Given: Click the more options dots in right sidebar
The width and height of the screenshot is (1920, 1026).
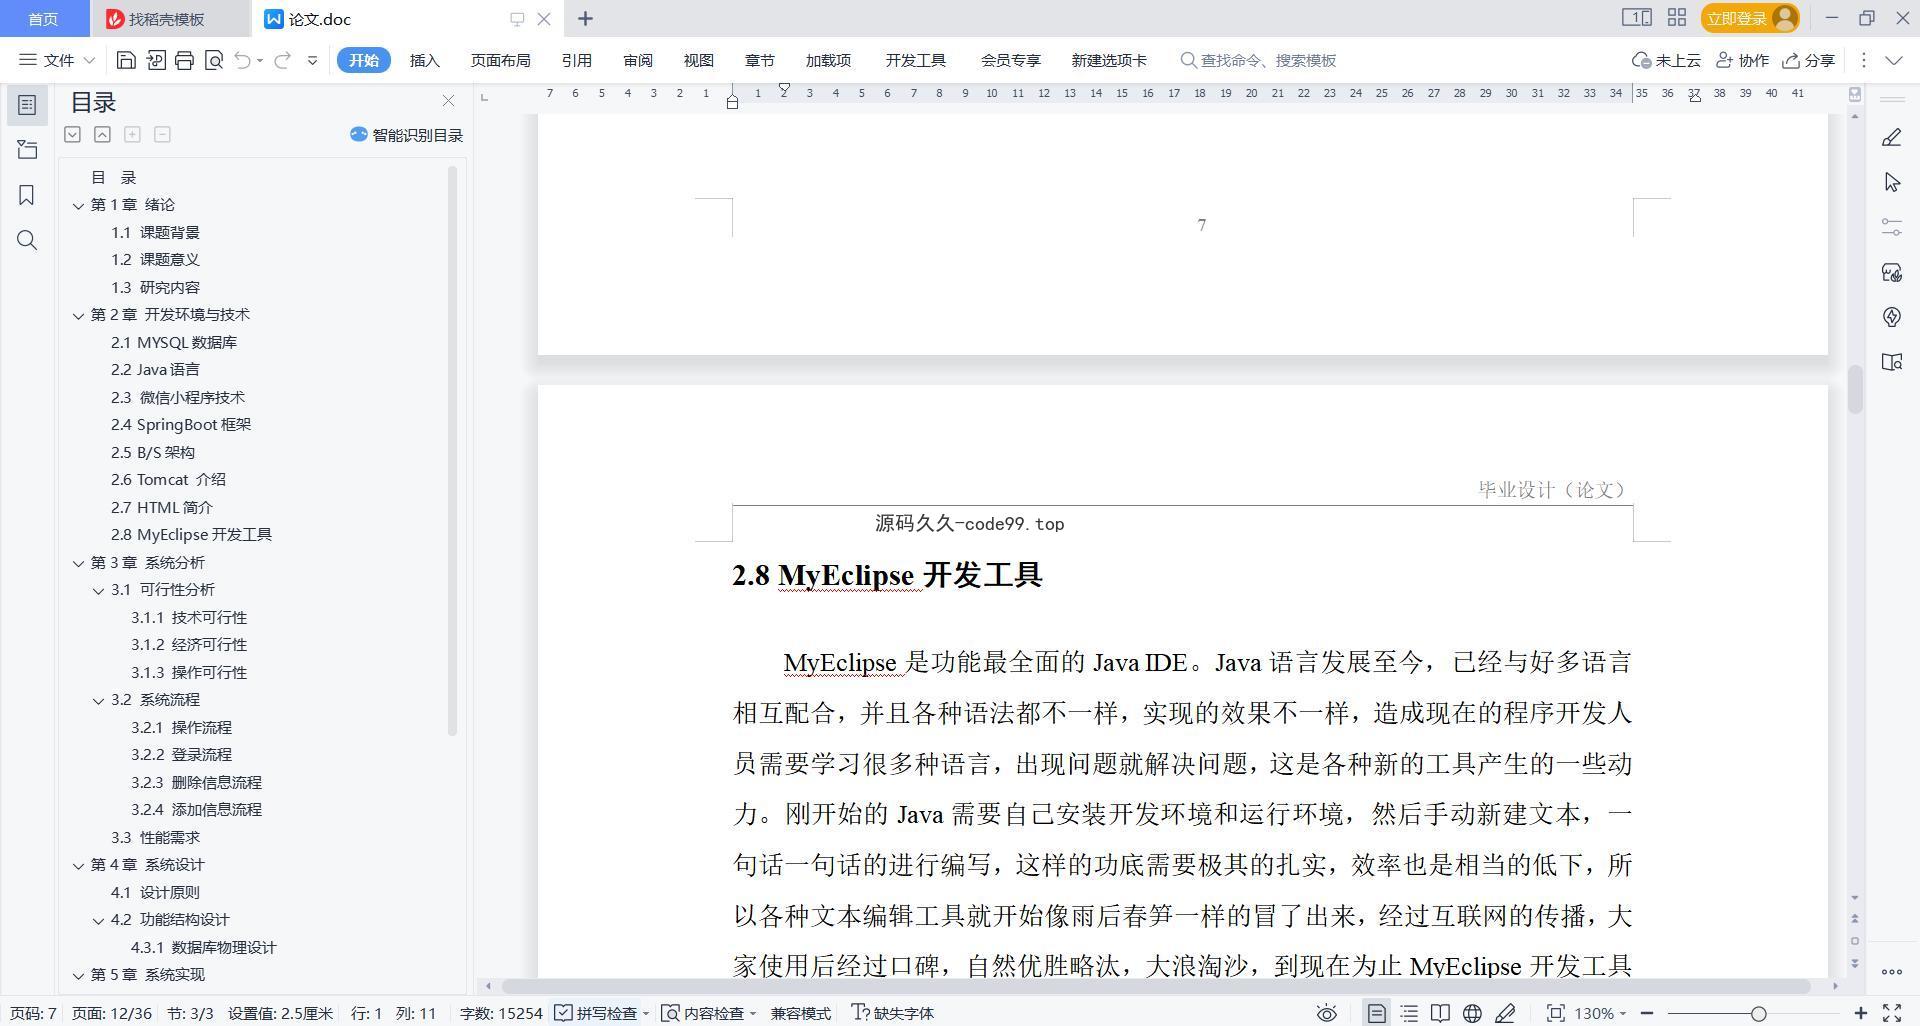Looking at the screenshot, I should pos(1891,971).
